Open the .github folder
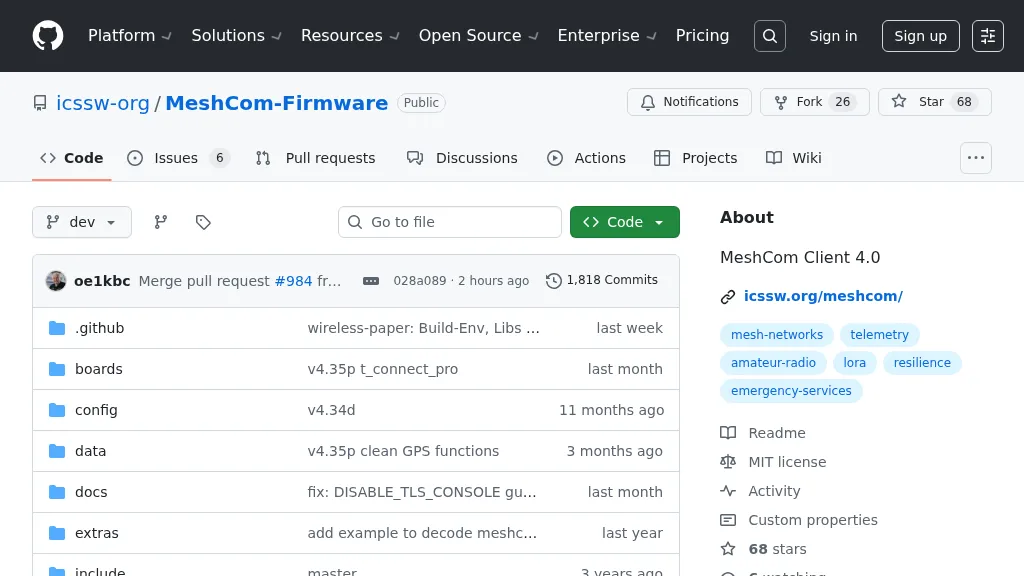The height and width of the screenshot is (576, 1024). [99, 328]
